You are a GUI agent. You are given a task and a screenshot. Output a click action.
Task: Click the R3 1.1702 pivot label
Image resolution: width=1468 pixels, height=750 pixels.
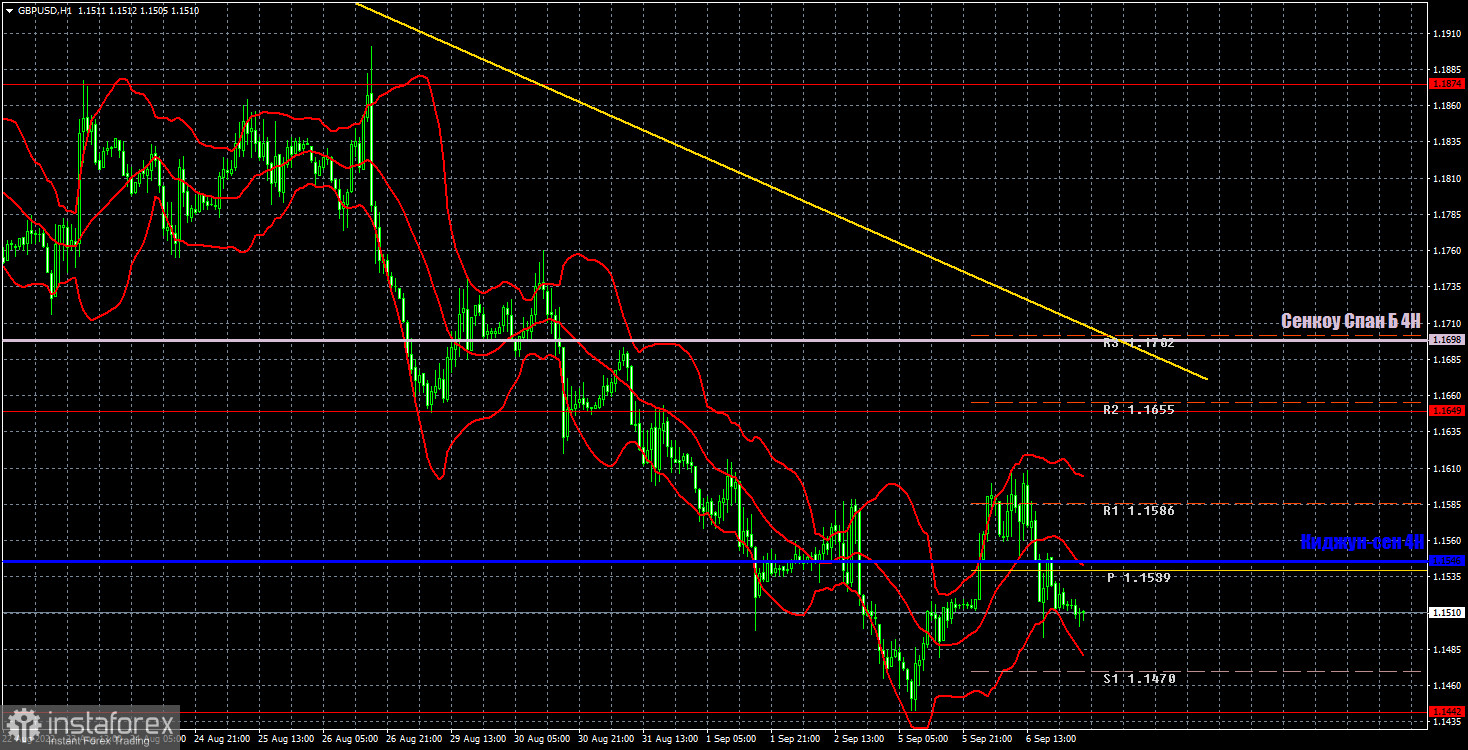pyautogui.click(x=1139, y=342)
